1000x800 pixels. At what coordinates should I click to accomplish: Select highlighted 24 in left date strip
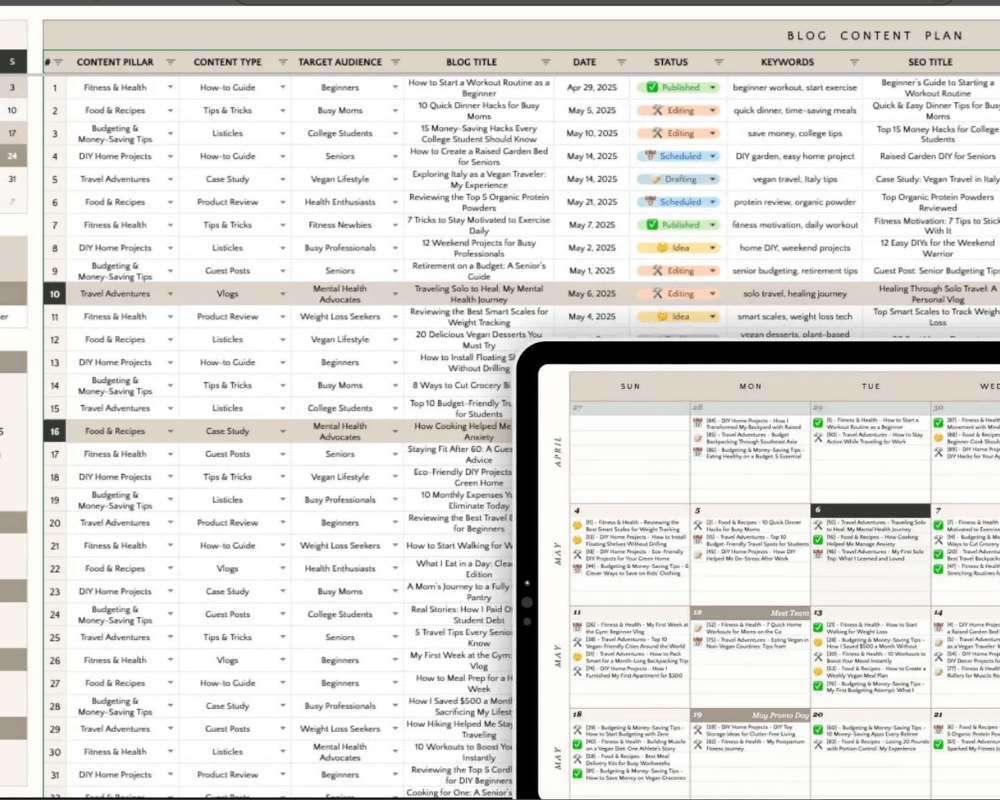[12, 156]
